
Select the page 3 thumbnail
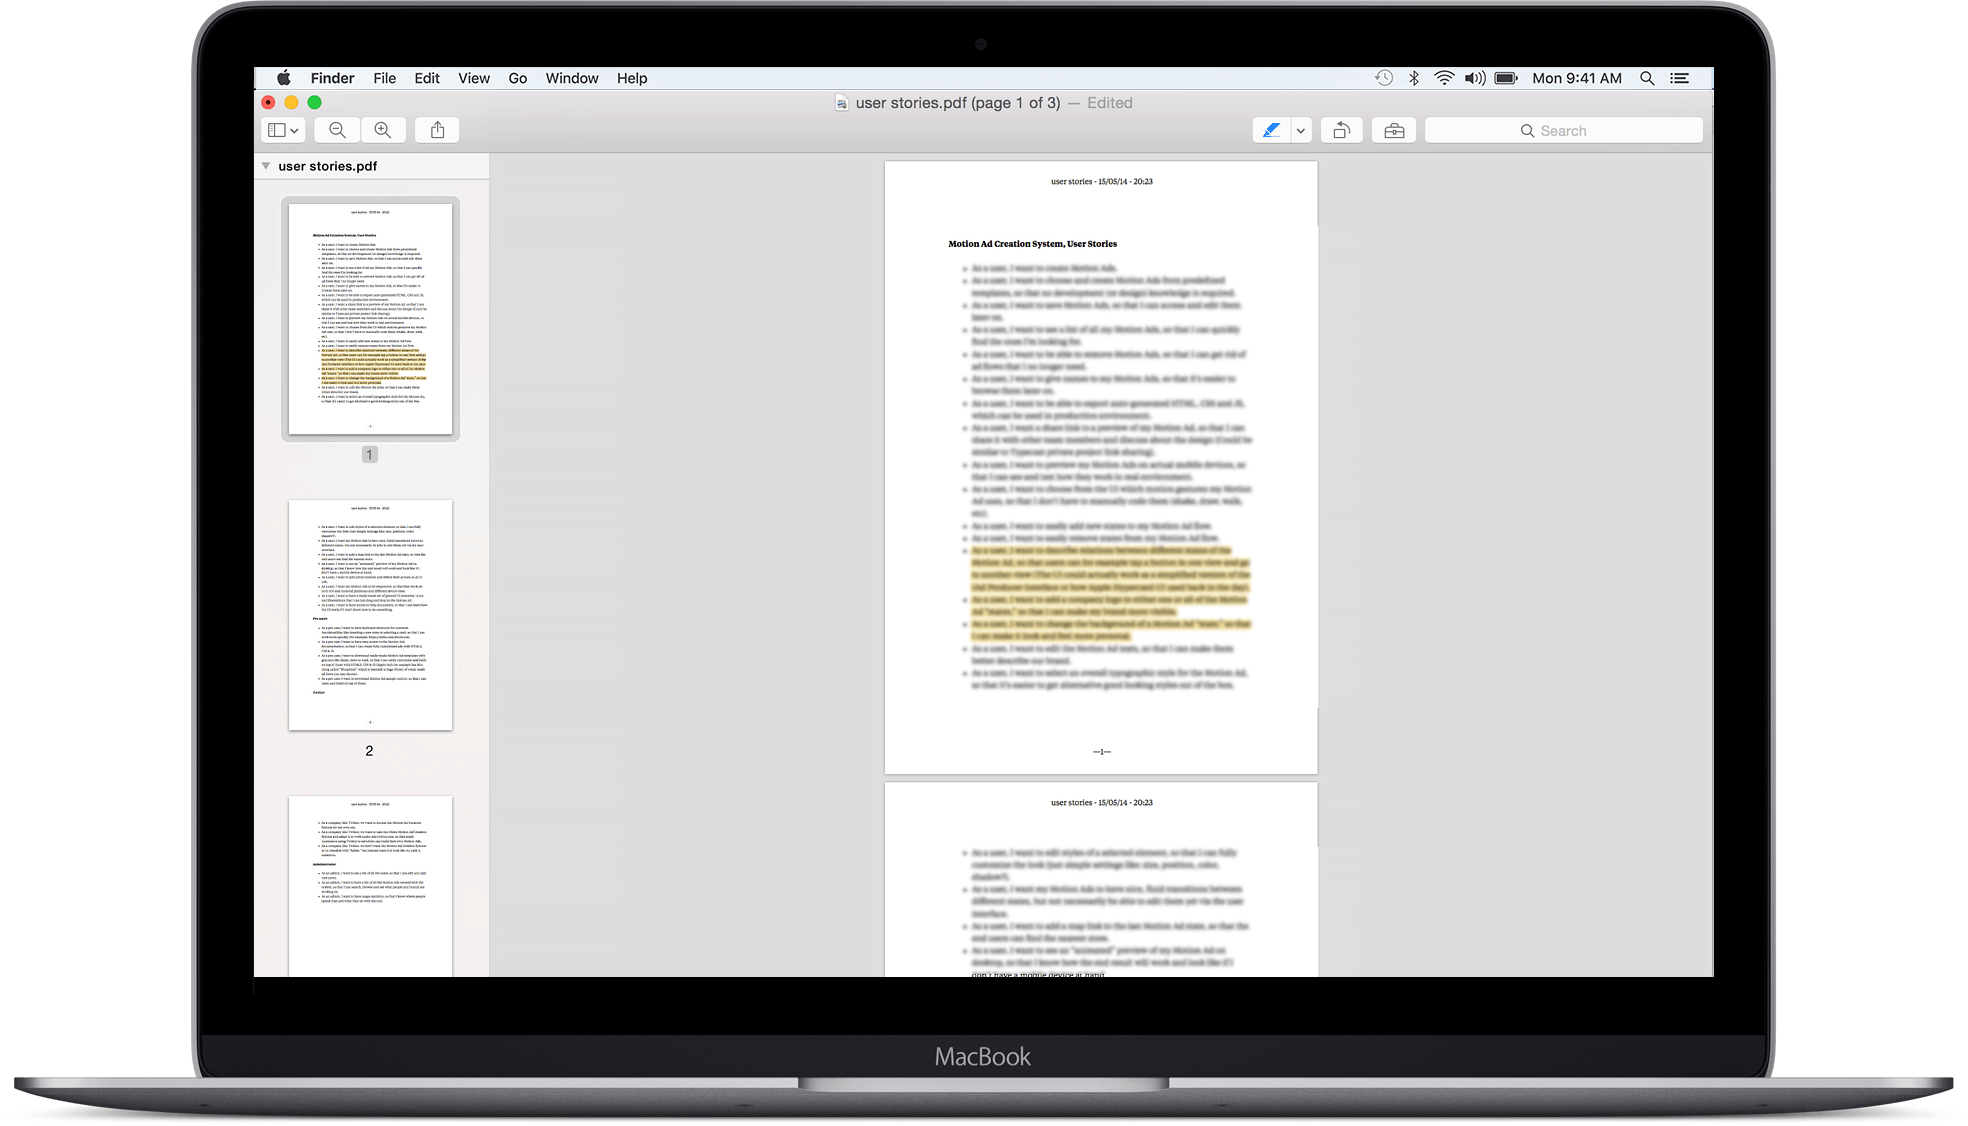(x=370, y=885)
